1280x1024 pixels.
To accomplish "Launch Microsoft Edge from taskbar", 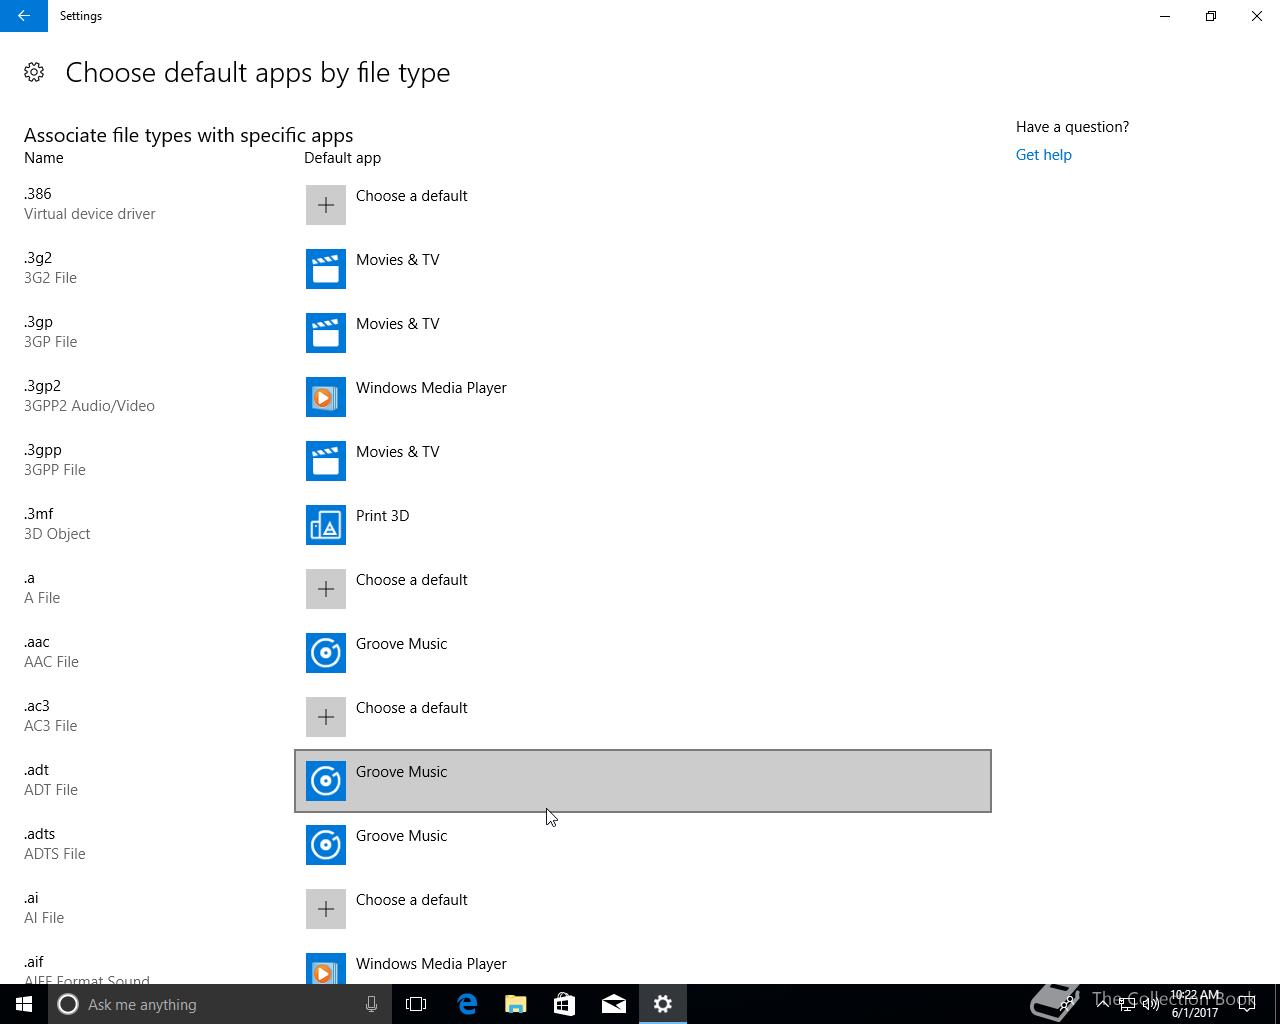I will pos(467,1004).
